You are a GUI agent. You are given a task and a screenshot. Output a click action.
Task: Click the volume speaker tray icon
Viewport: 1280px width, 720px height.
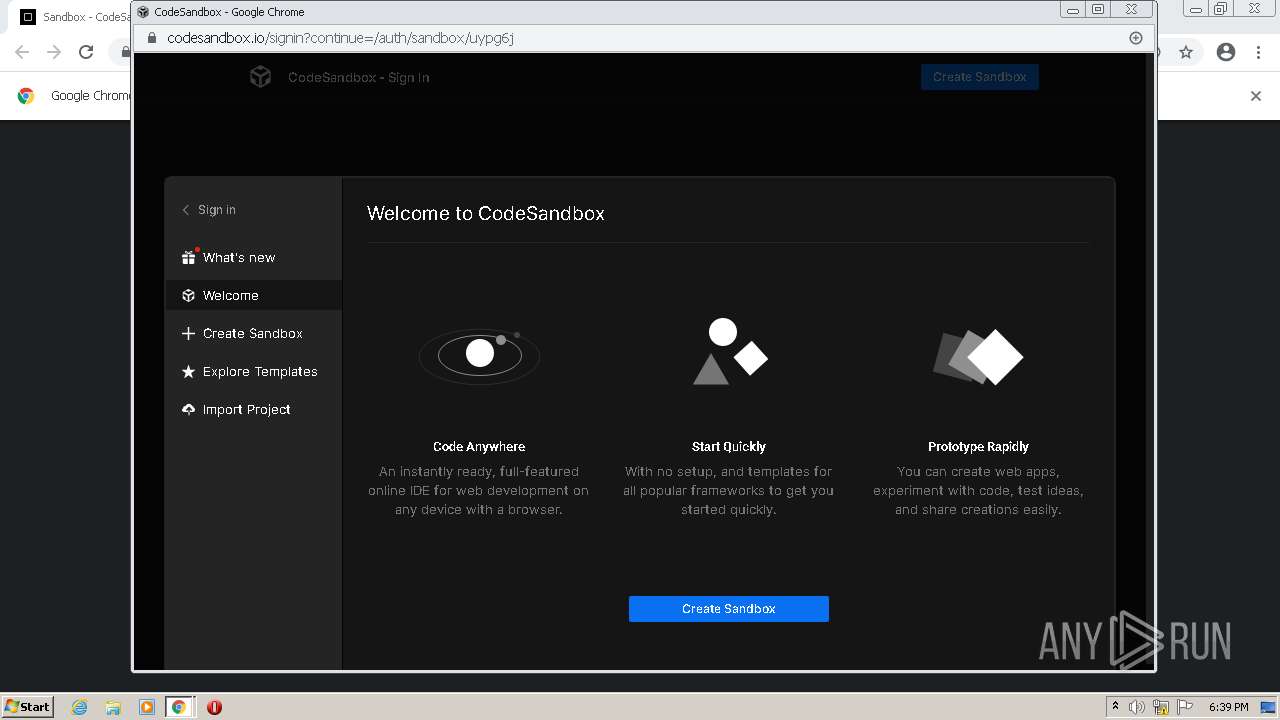[1137, 707]
